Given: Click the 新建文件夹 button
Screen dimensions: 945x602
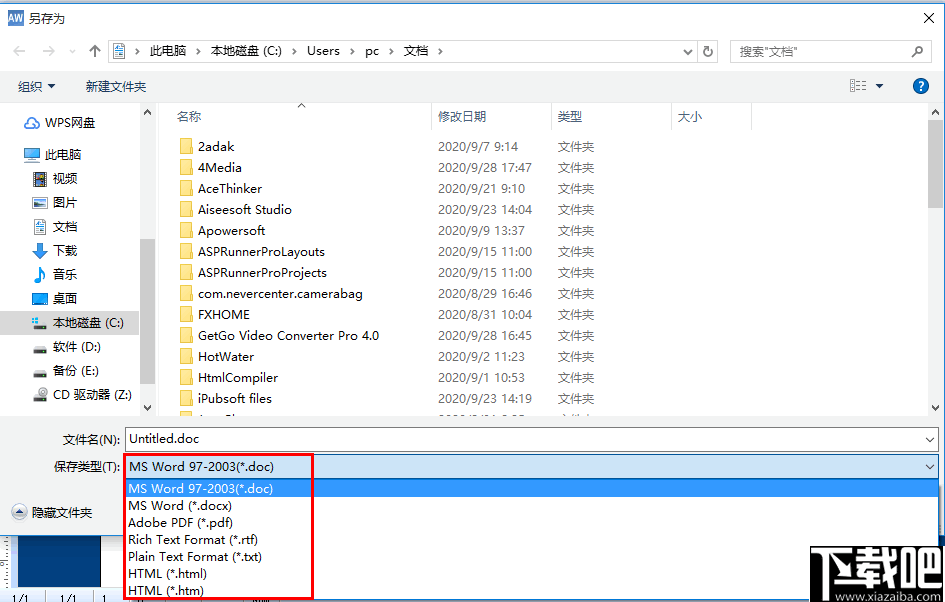Looking at the screenshot, I should pos(115,85).
